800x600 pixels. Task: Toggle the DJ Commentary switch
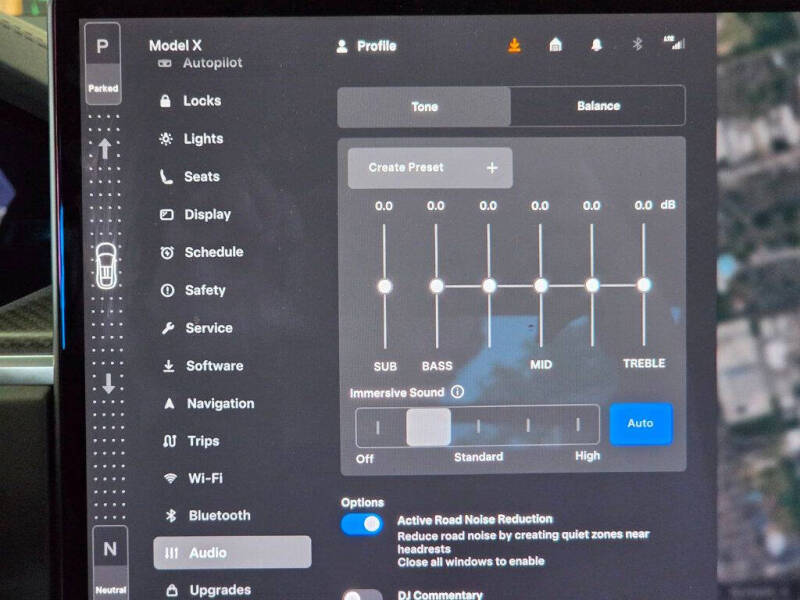(x=362, y=595)
